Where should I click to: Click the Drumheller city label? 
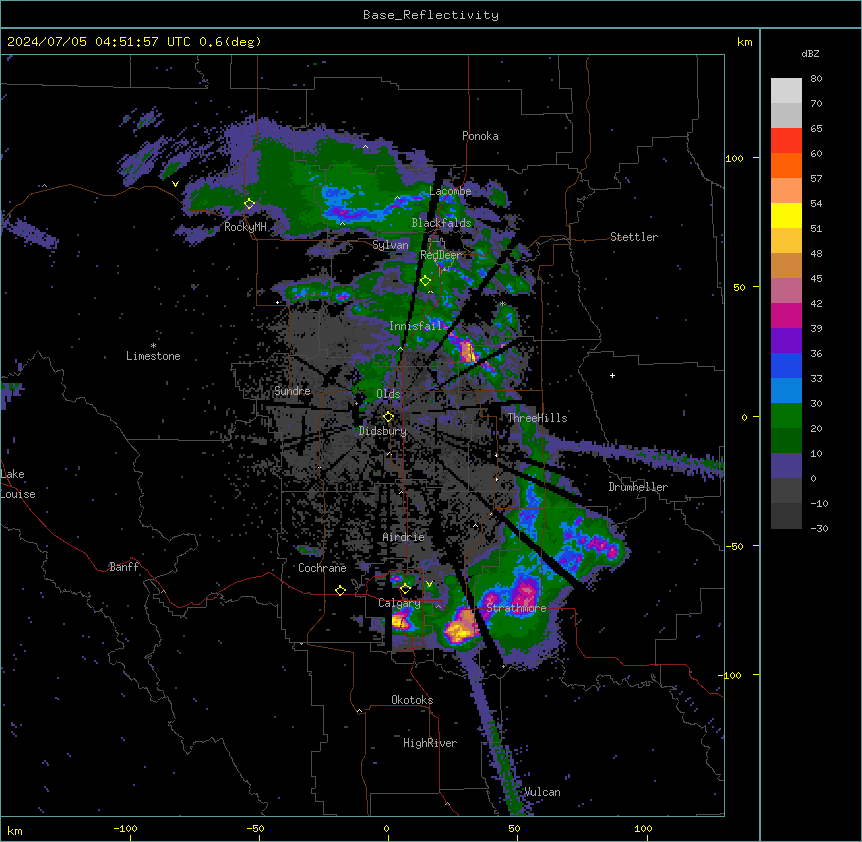pos(638,487)
